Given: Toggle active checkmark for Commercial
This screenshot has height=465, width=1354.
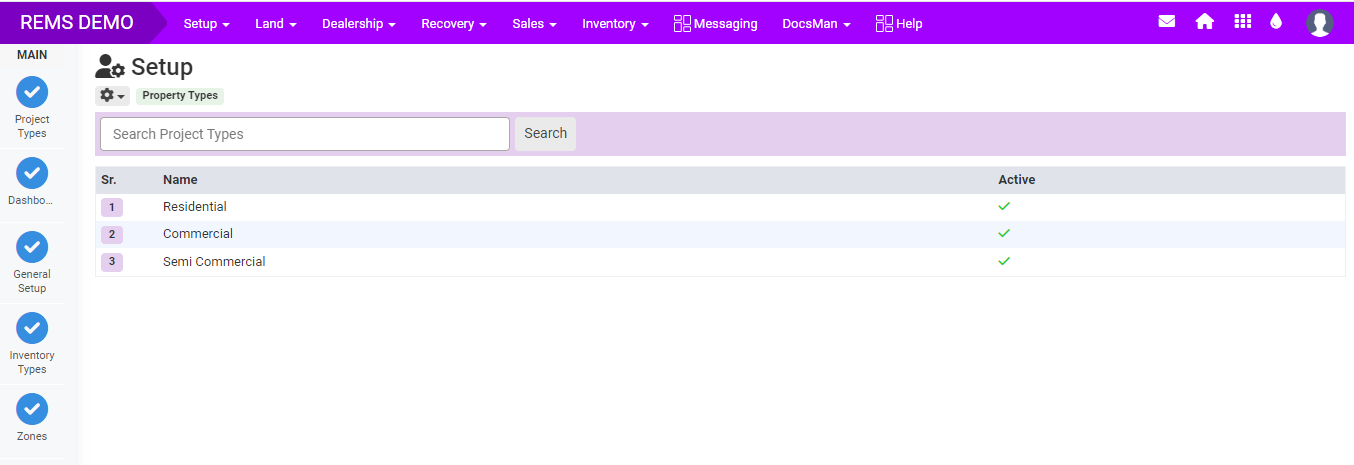Looking at the screenshot, I should tap(1004, 233).
